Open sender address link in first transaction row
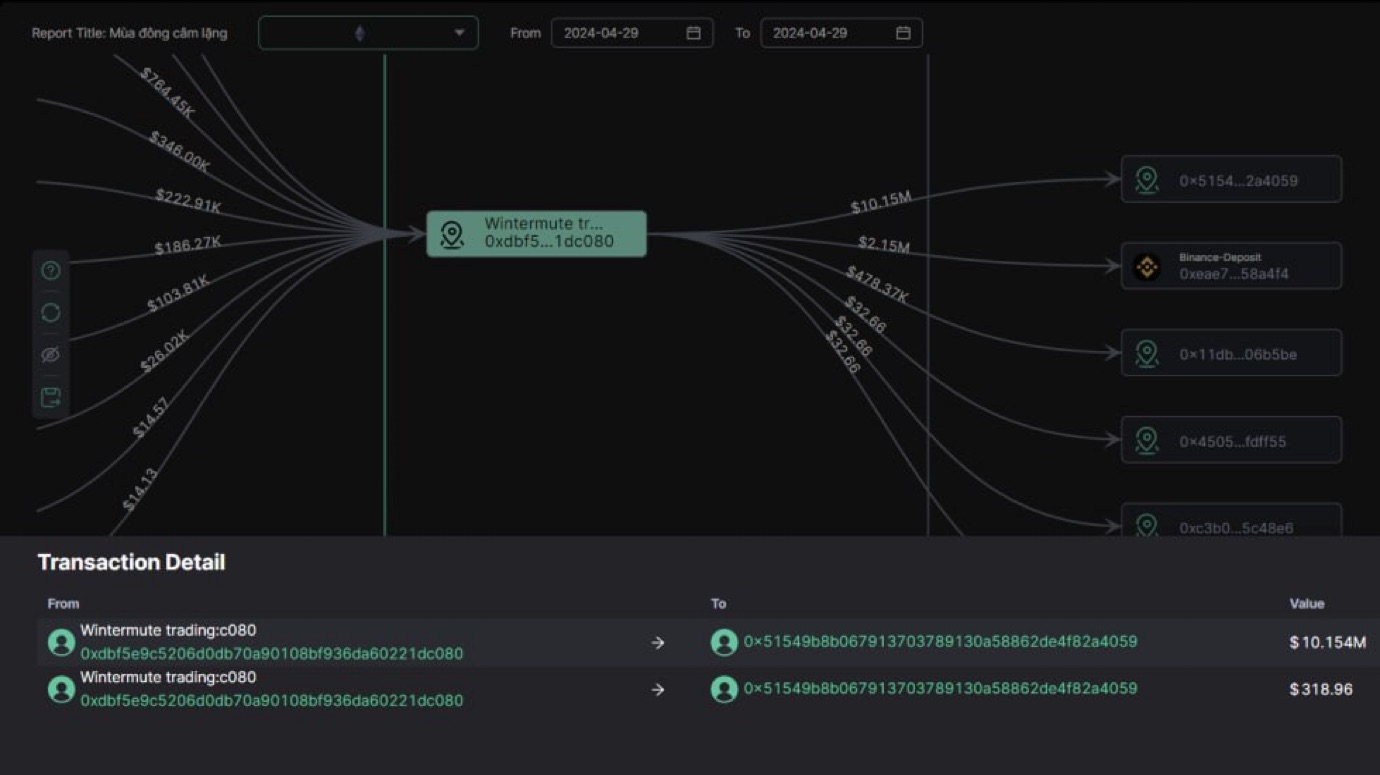 coord(271,654)
